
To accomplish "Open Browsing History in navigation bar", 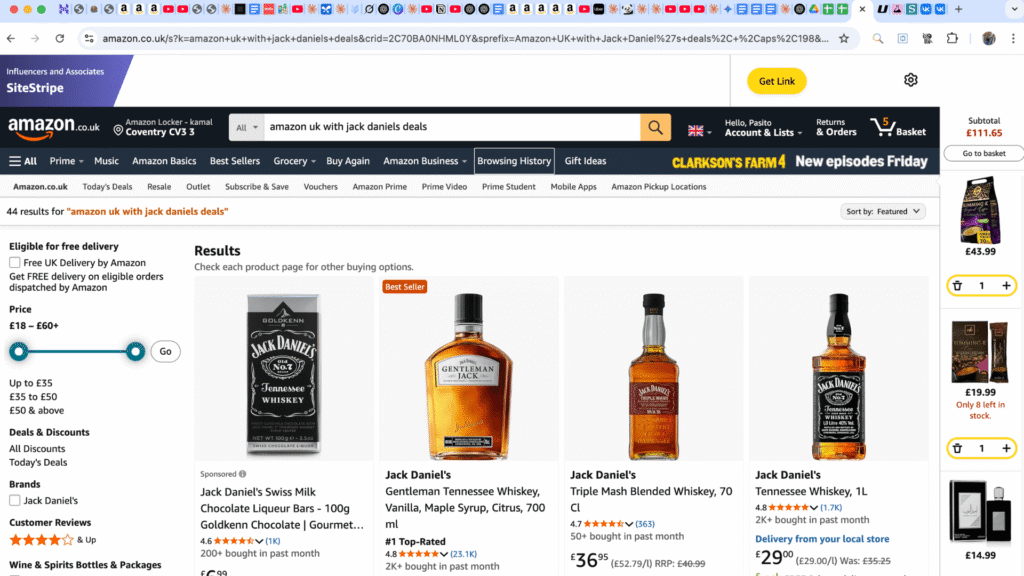I will (x=514, y=161).
